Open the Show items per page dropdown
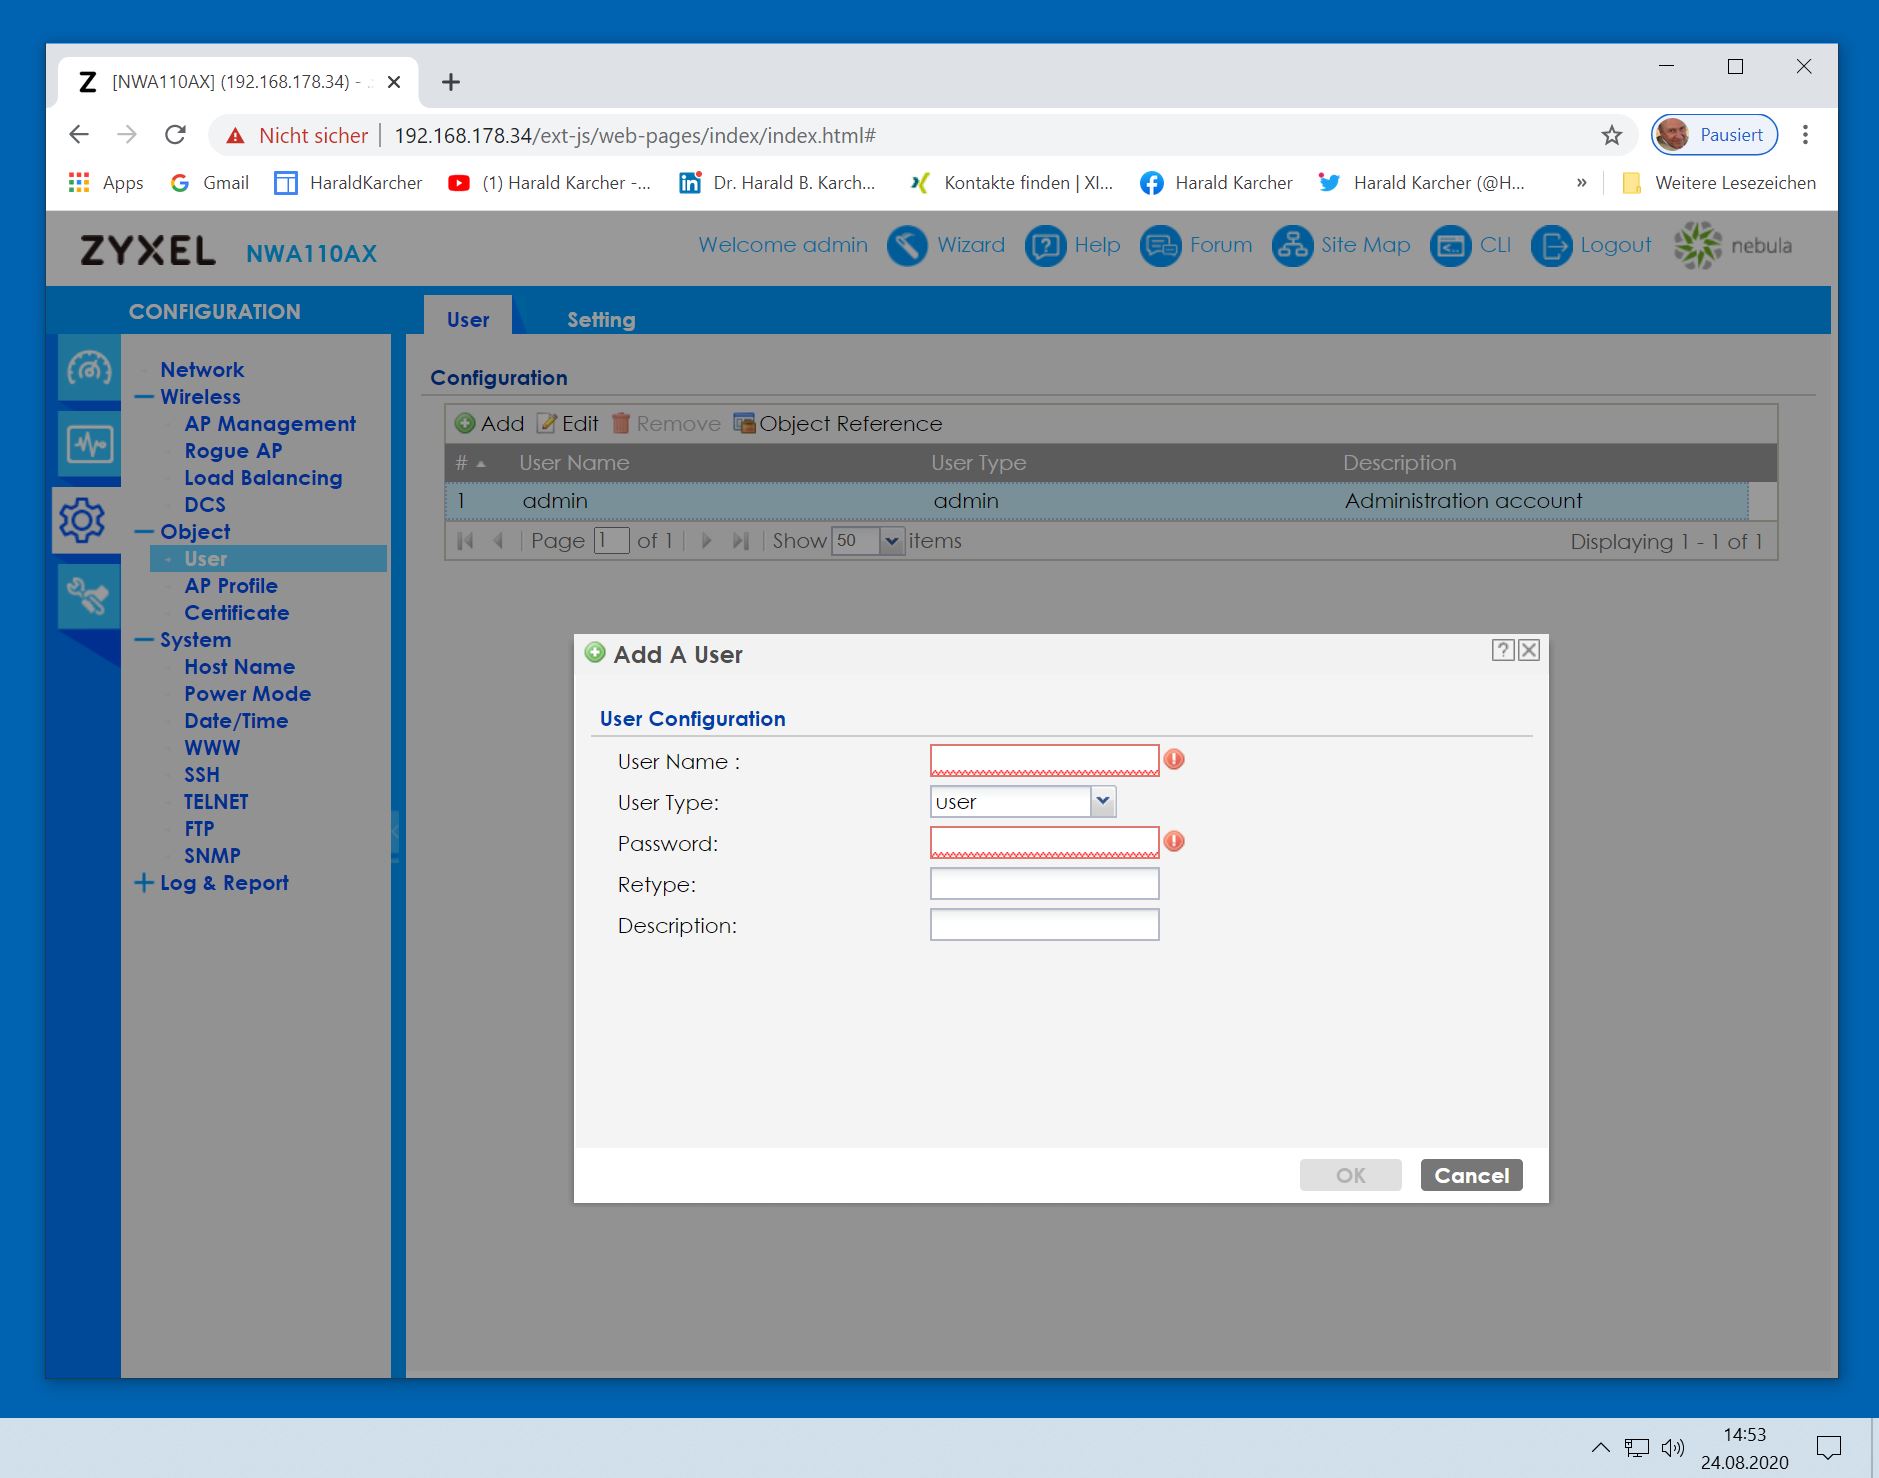The width and height of the screenshot is (1879, 1478). coord(892,541)
